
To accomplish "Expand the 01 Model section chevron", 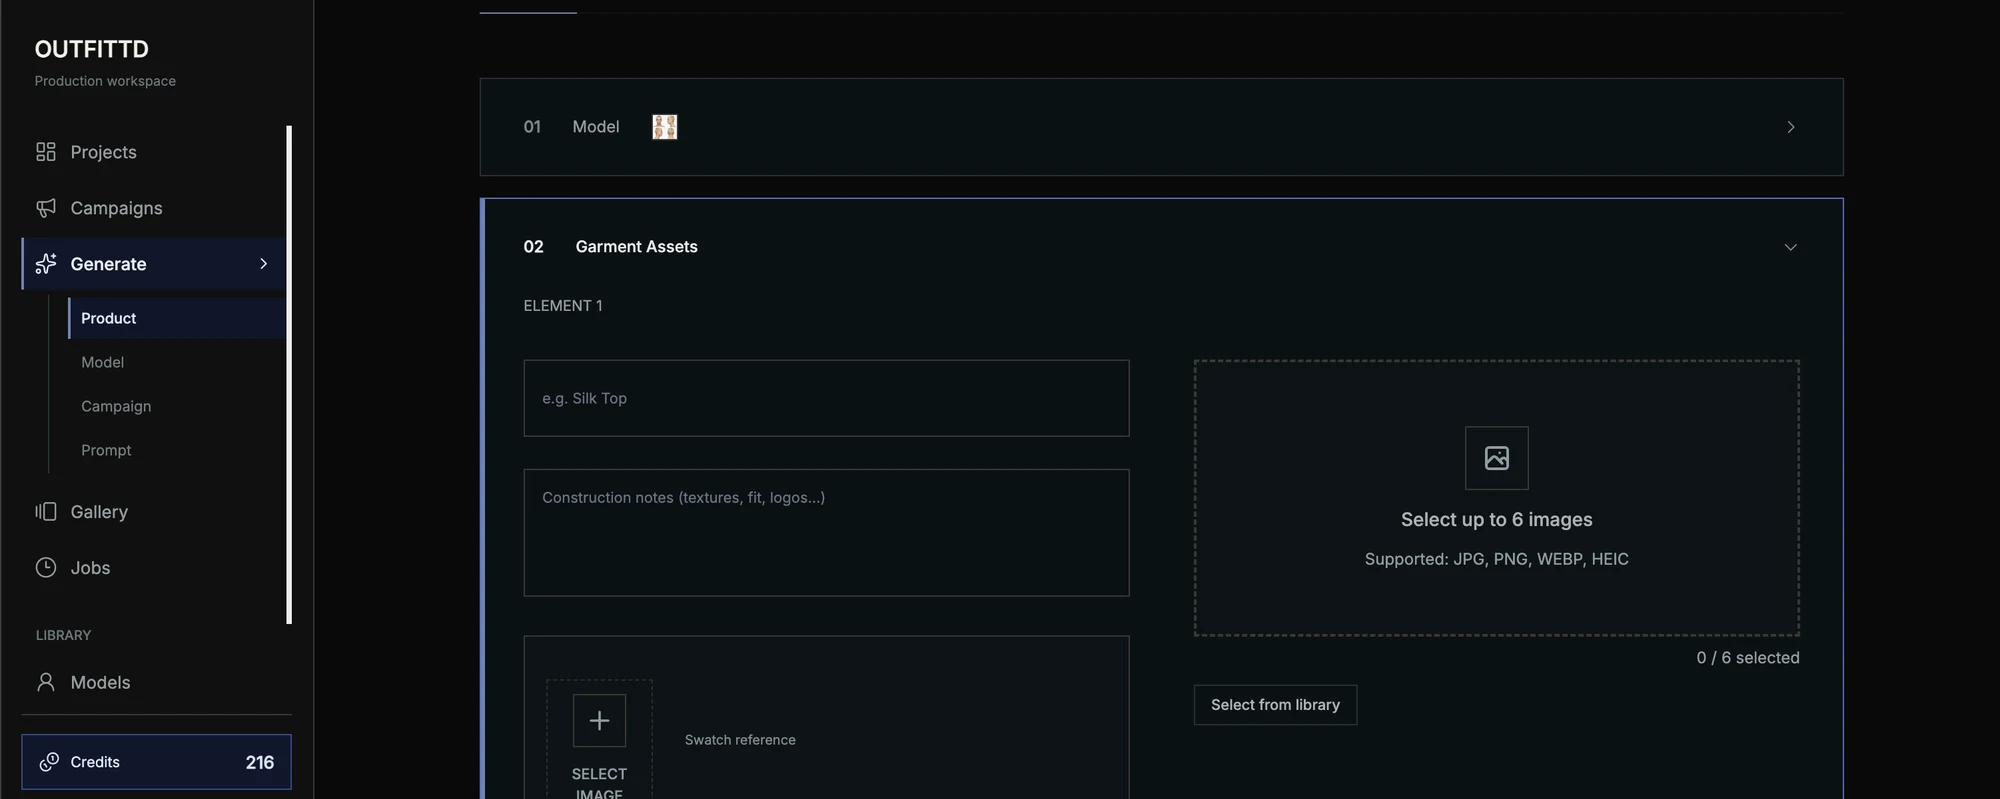I will 1791,127.
